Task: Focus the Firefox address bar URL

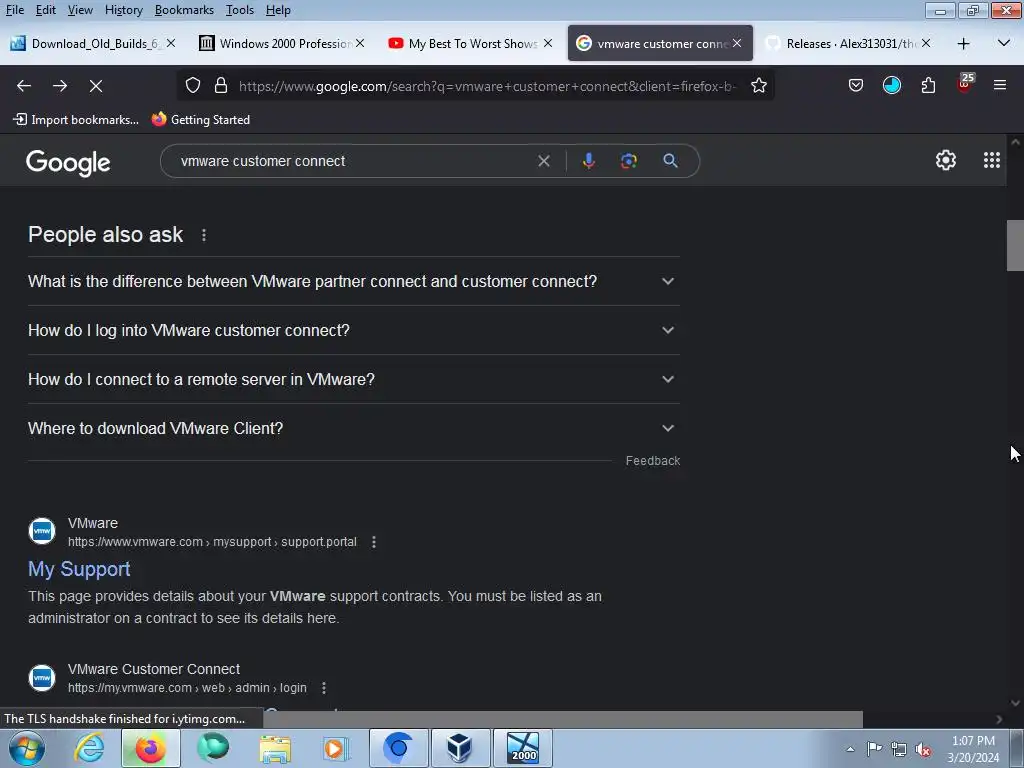Action: tap(487, 86)
